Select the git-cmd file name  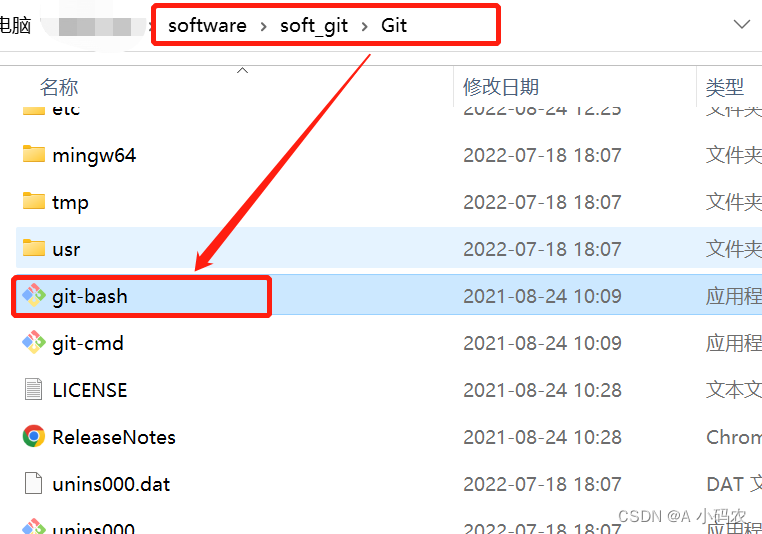(88, 344)
